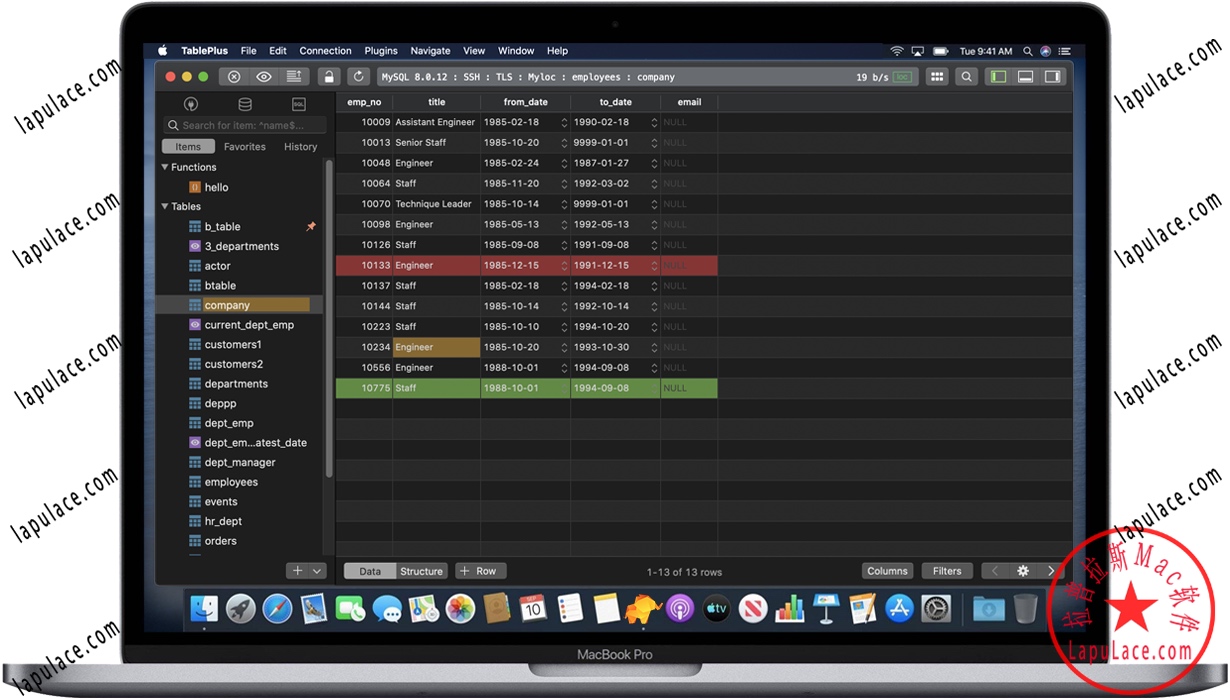The image size is (1230, 700).
Task: Click the database icon above the sidebar
Action: [244, 103]
